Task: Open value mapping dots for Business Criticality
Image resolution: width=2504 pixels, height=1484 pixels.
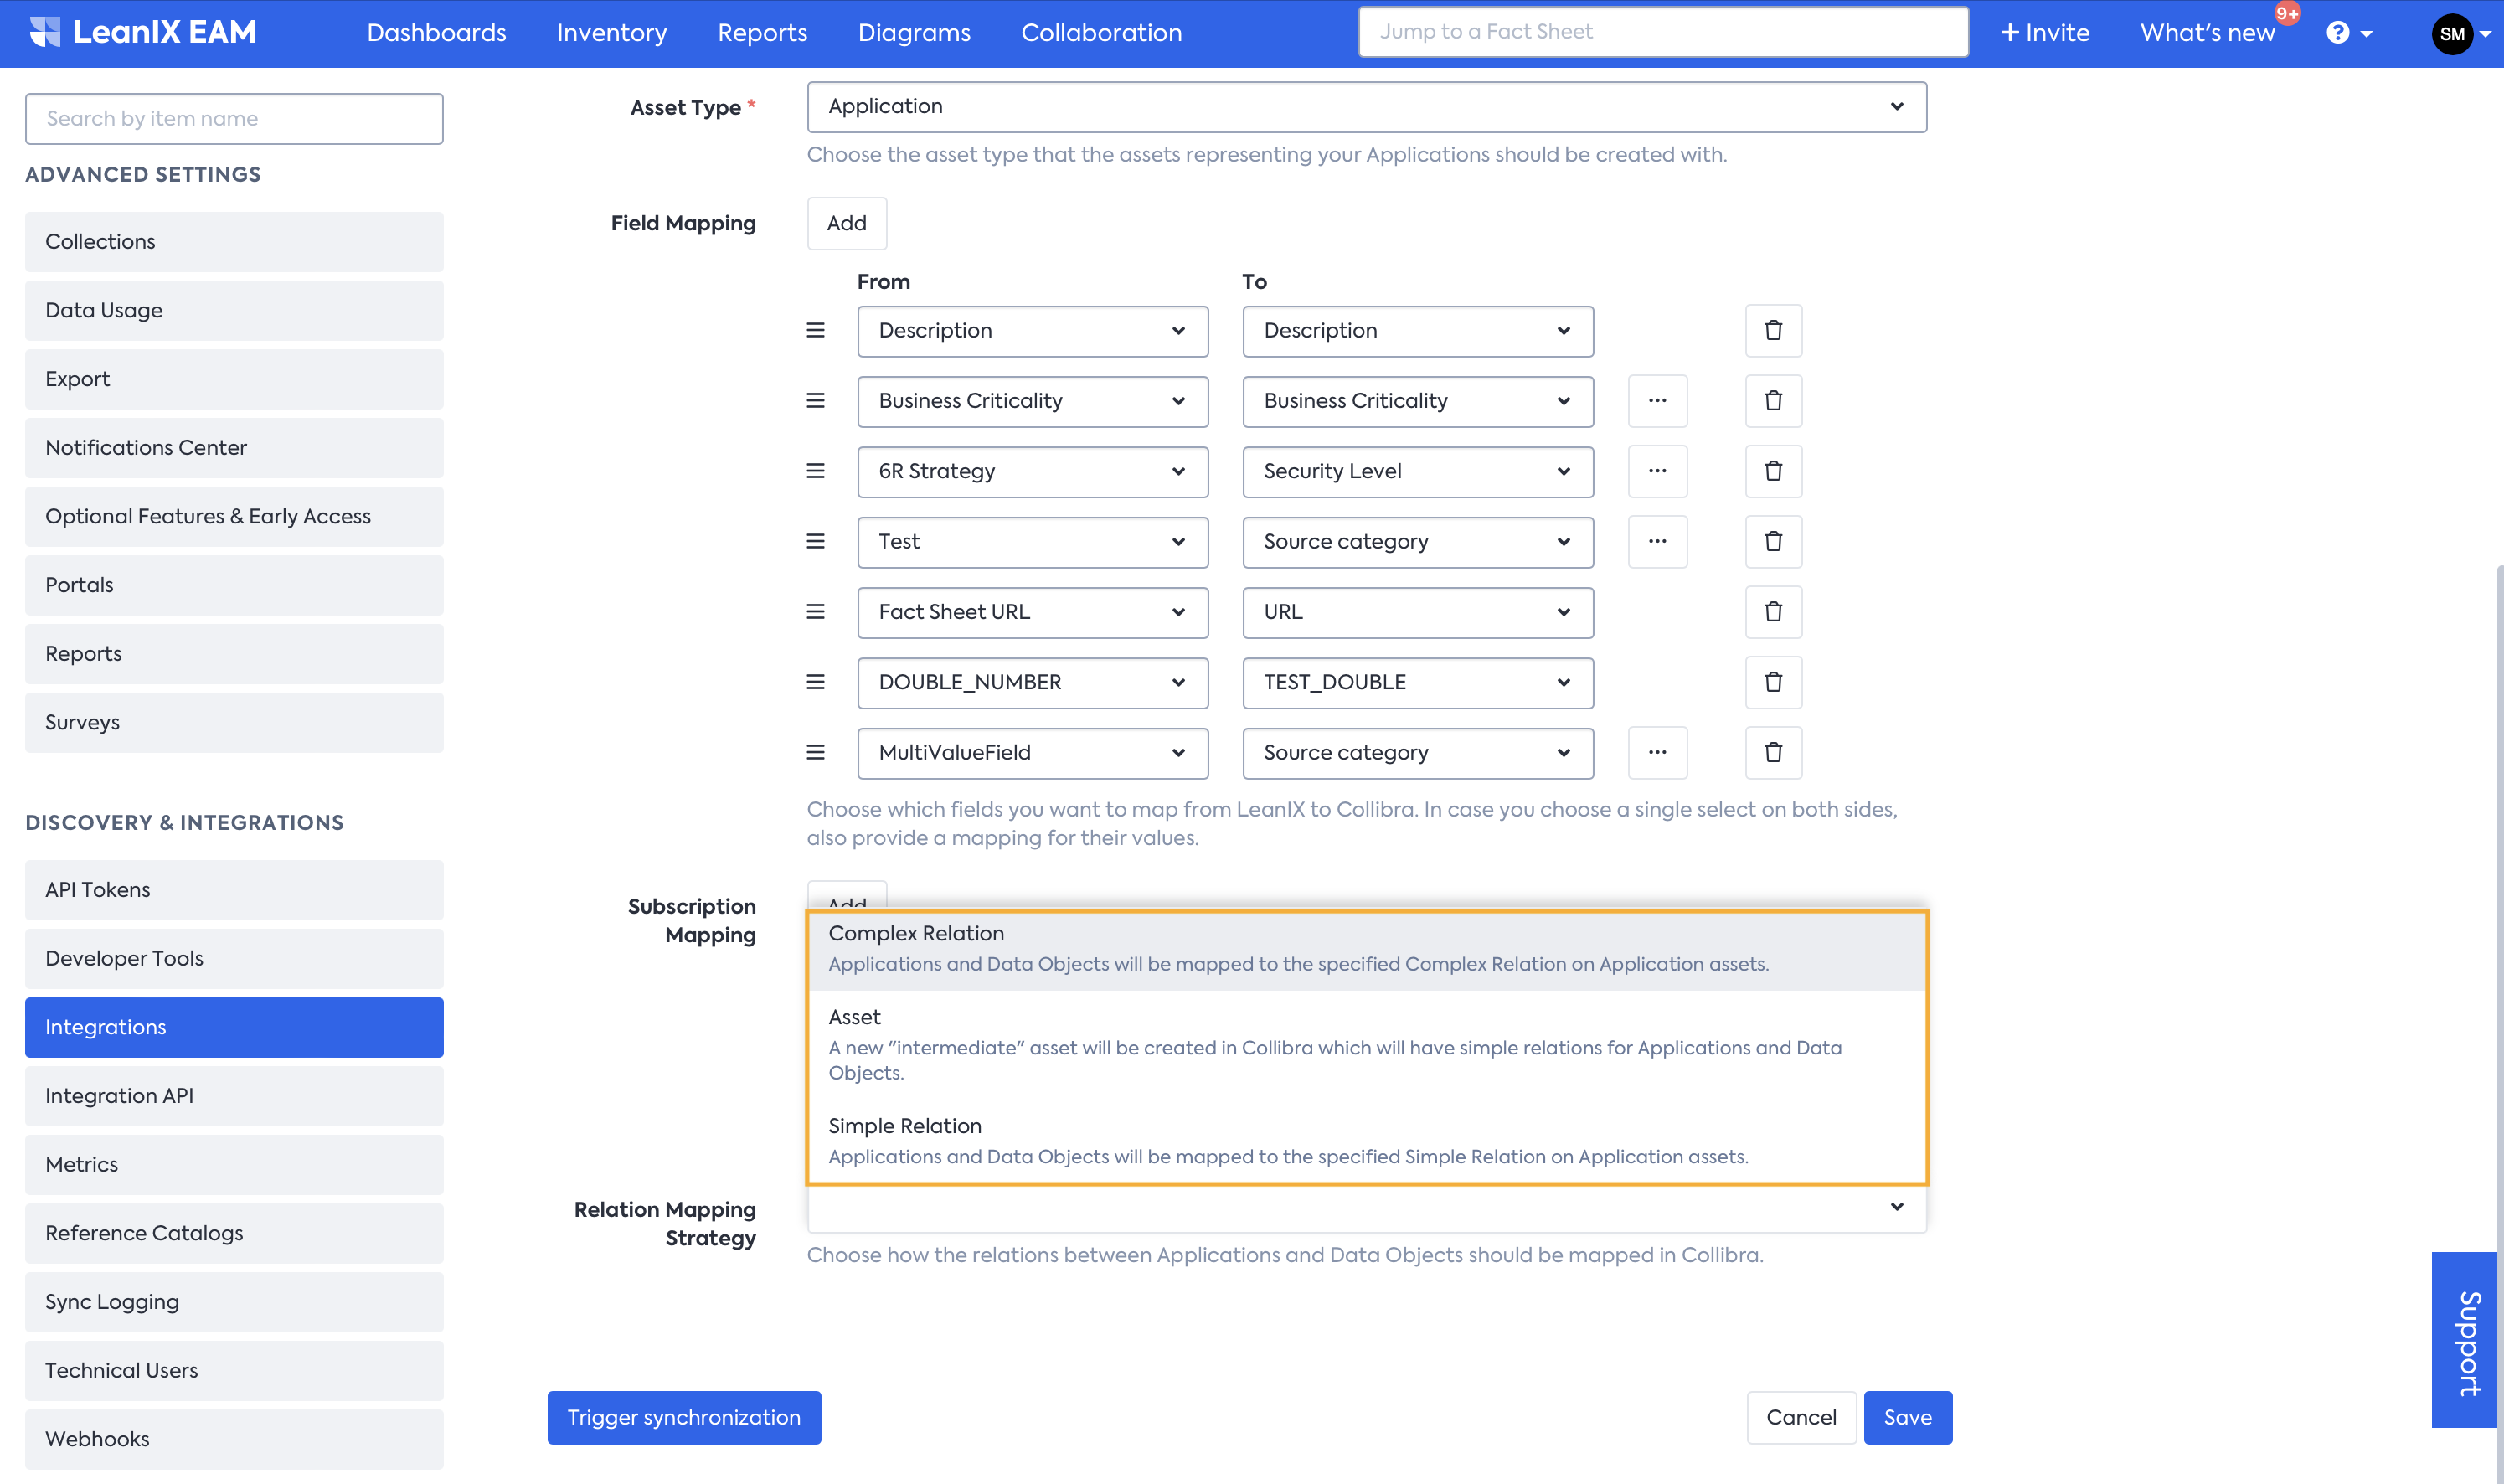Action: tap(1657, 401)
